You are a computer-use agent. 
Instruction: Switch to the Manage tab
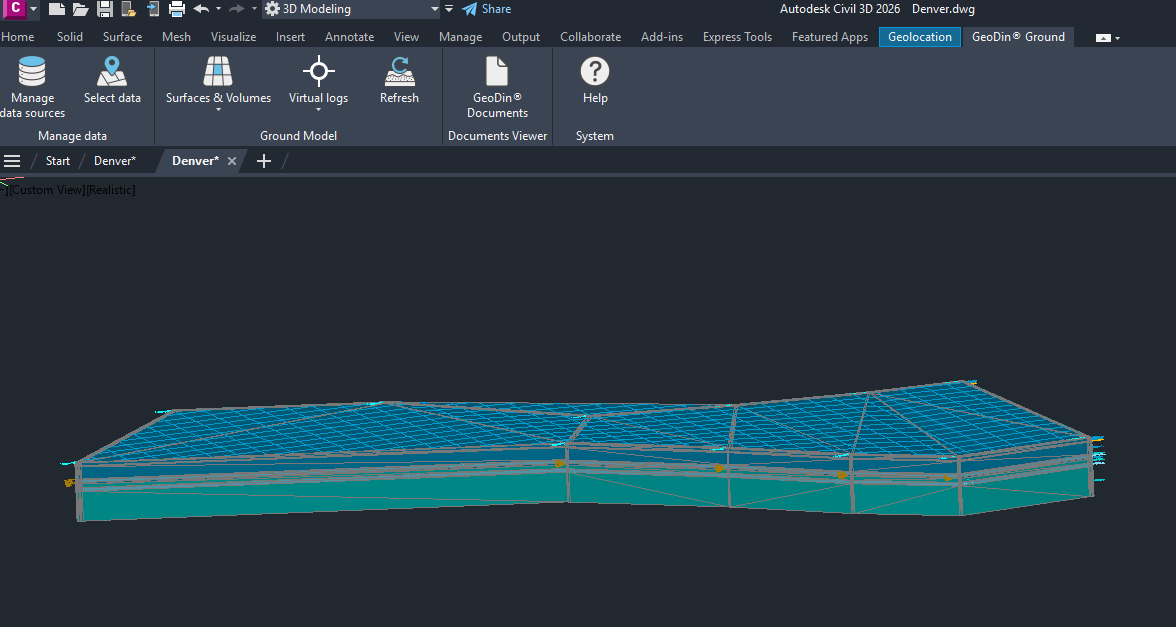click(460, 37)
